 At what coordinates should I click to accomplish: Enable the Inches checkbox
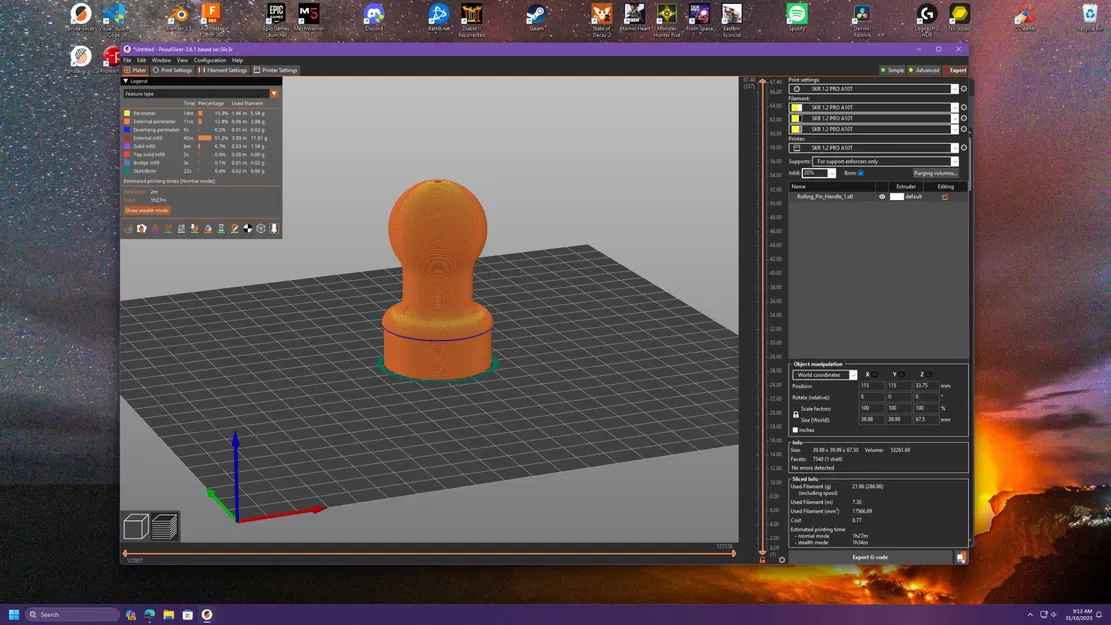(x=795, y=430)
